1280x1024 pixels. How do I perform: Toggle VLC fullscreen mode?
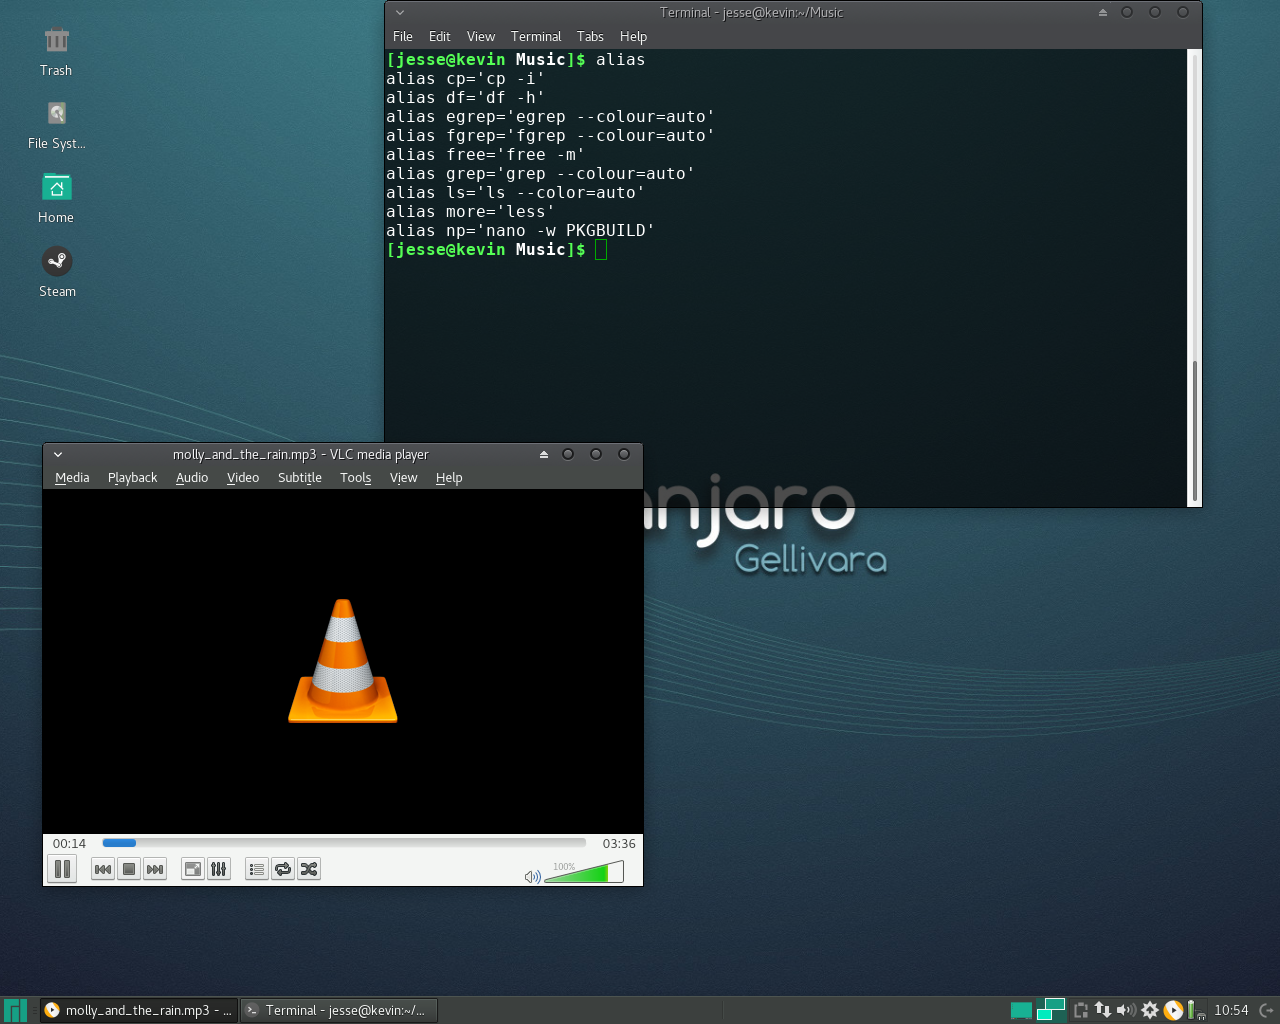[x=193, y=869]
